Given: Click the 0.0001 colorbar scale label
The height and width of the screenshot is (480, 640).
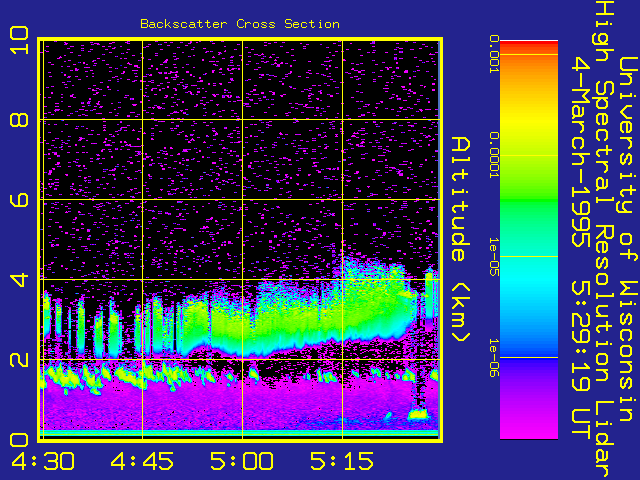Looking at the screenshot, I should tap(494, 155).
